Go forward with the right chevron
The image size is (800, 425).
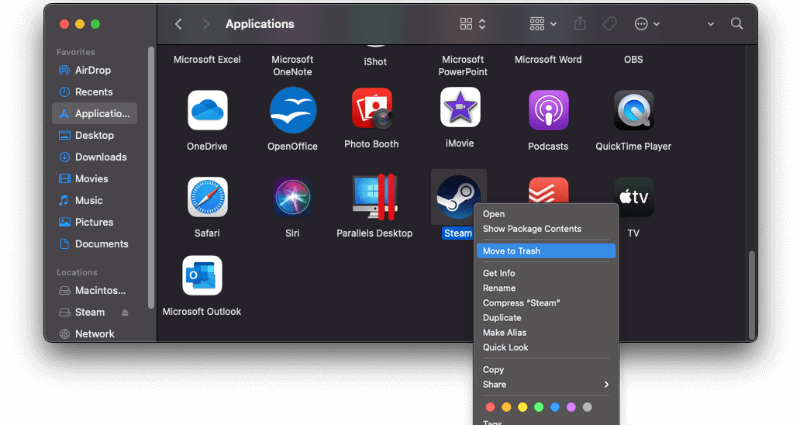(x=206, y=24)
